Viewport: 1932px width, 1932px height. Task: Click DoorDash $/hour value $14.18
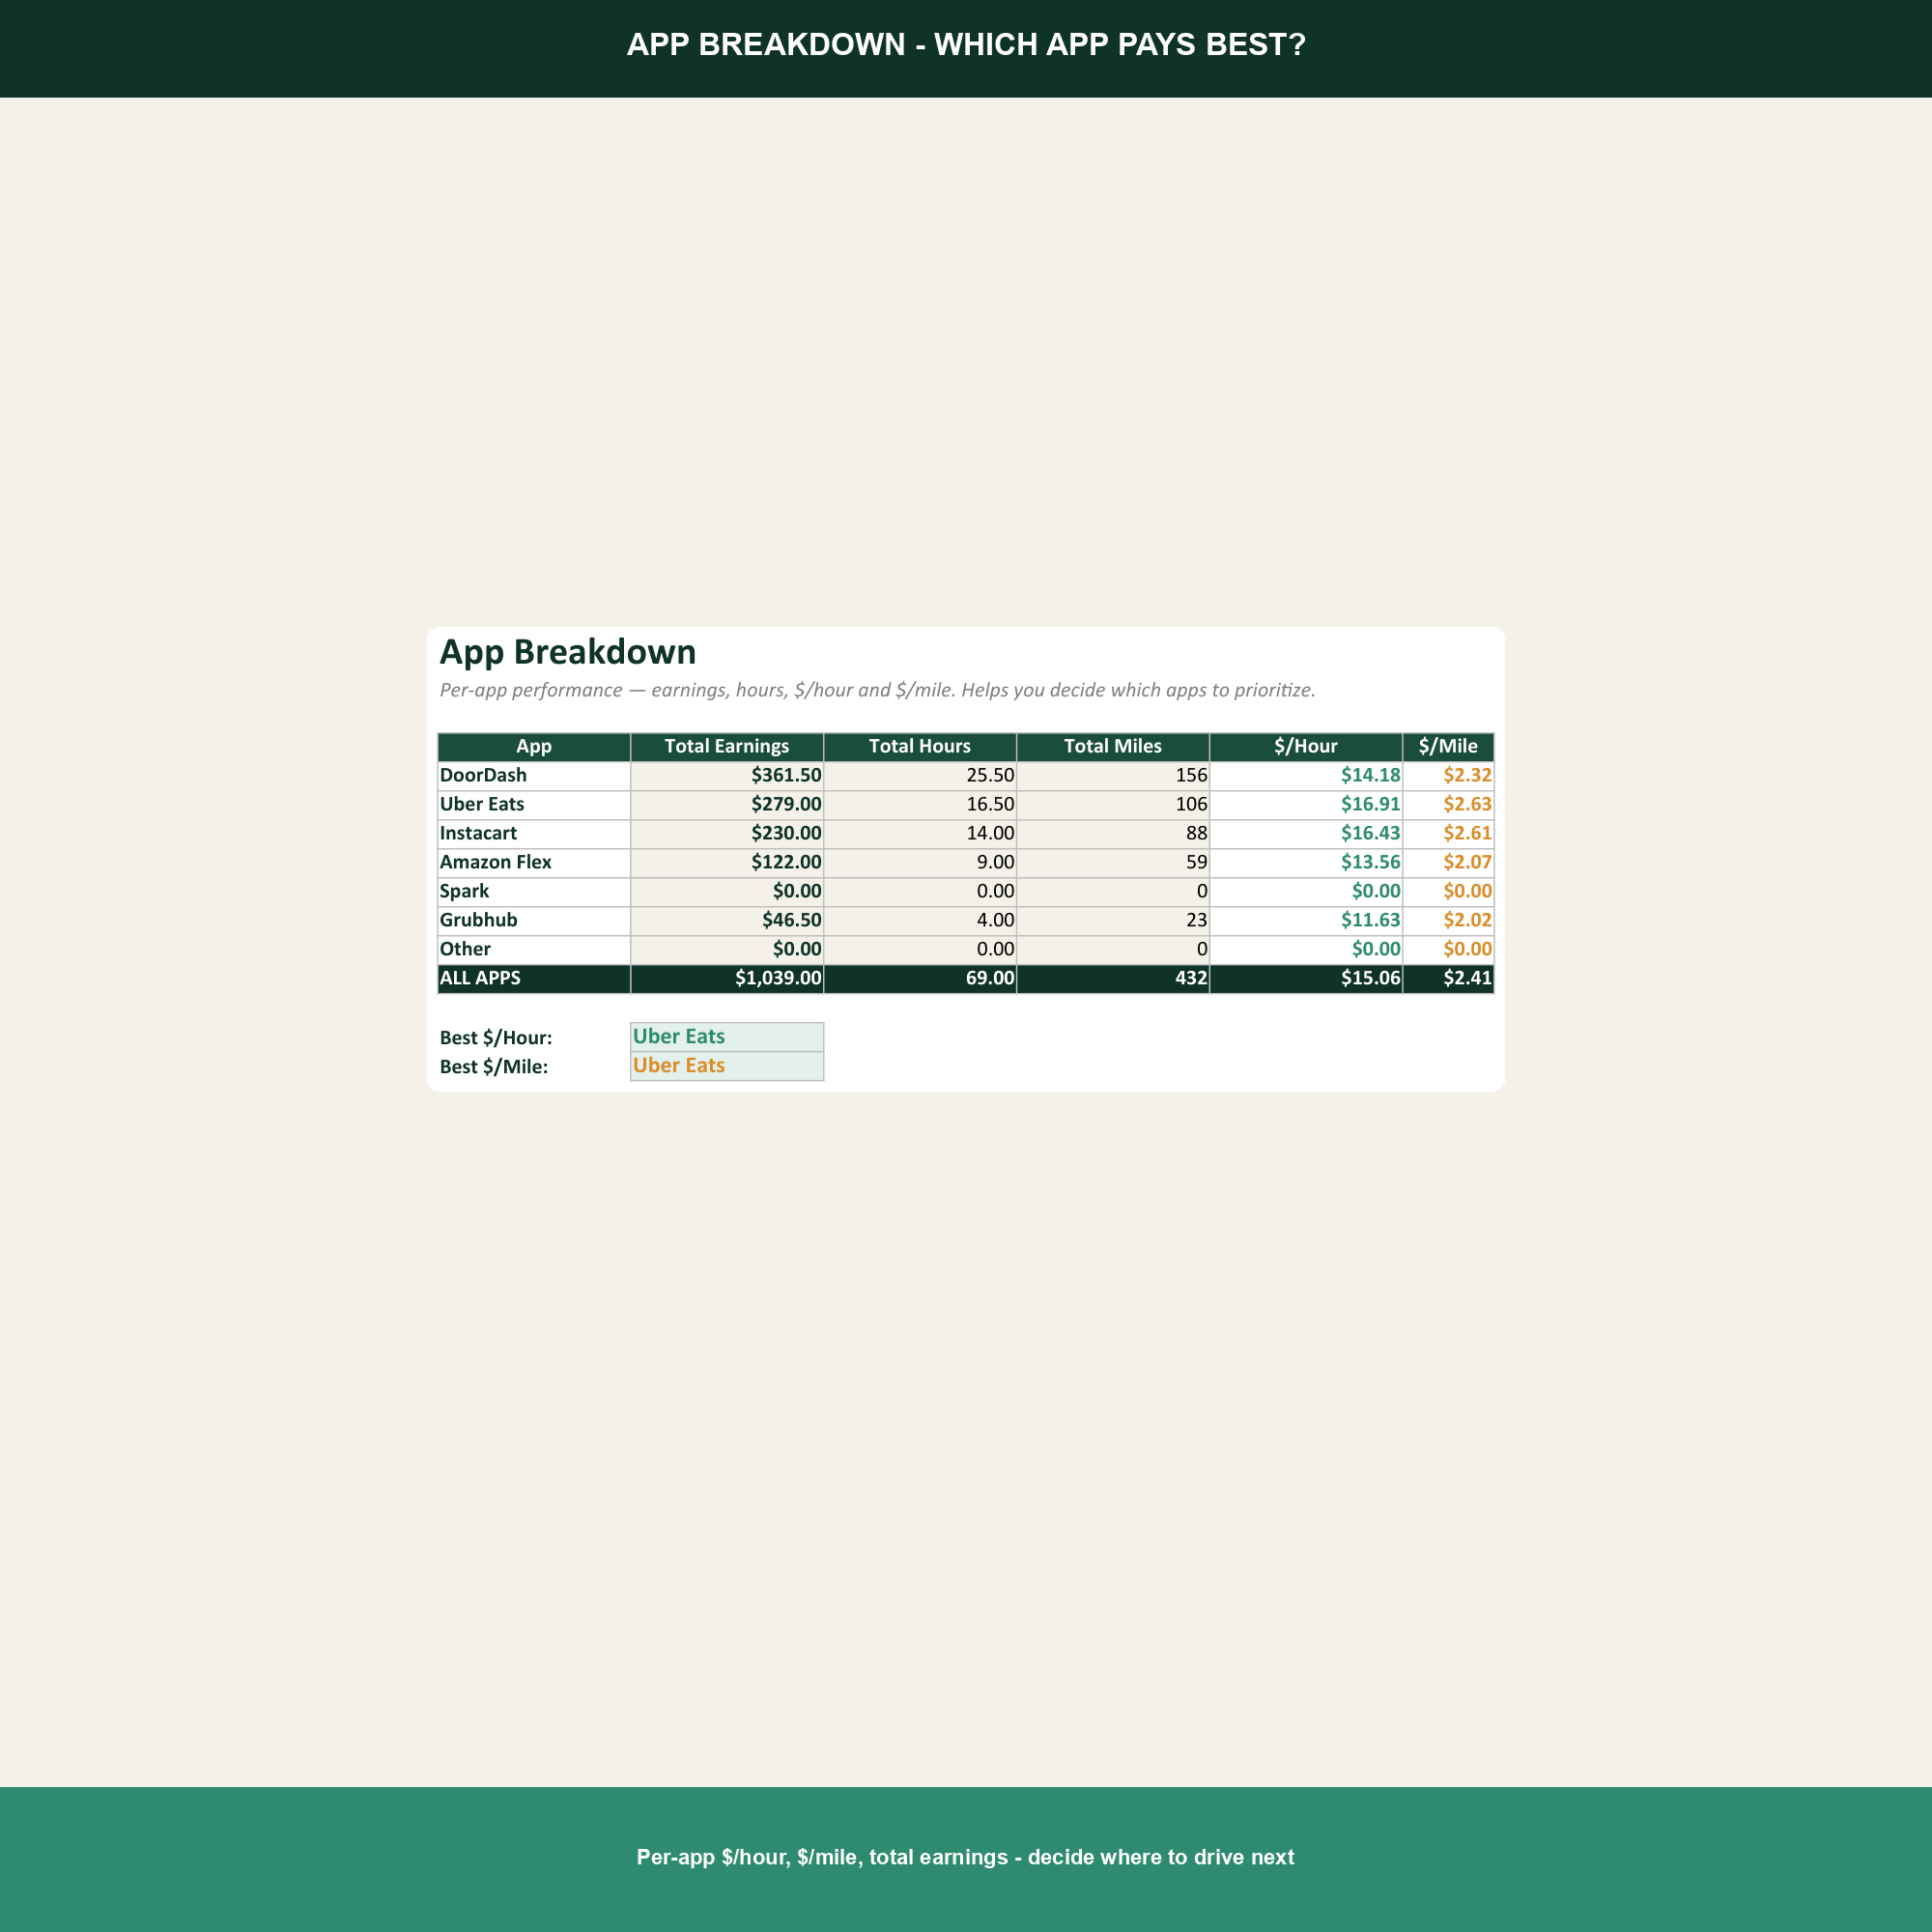[1306, 776]
